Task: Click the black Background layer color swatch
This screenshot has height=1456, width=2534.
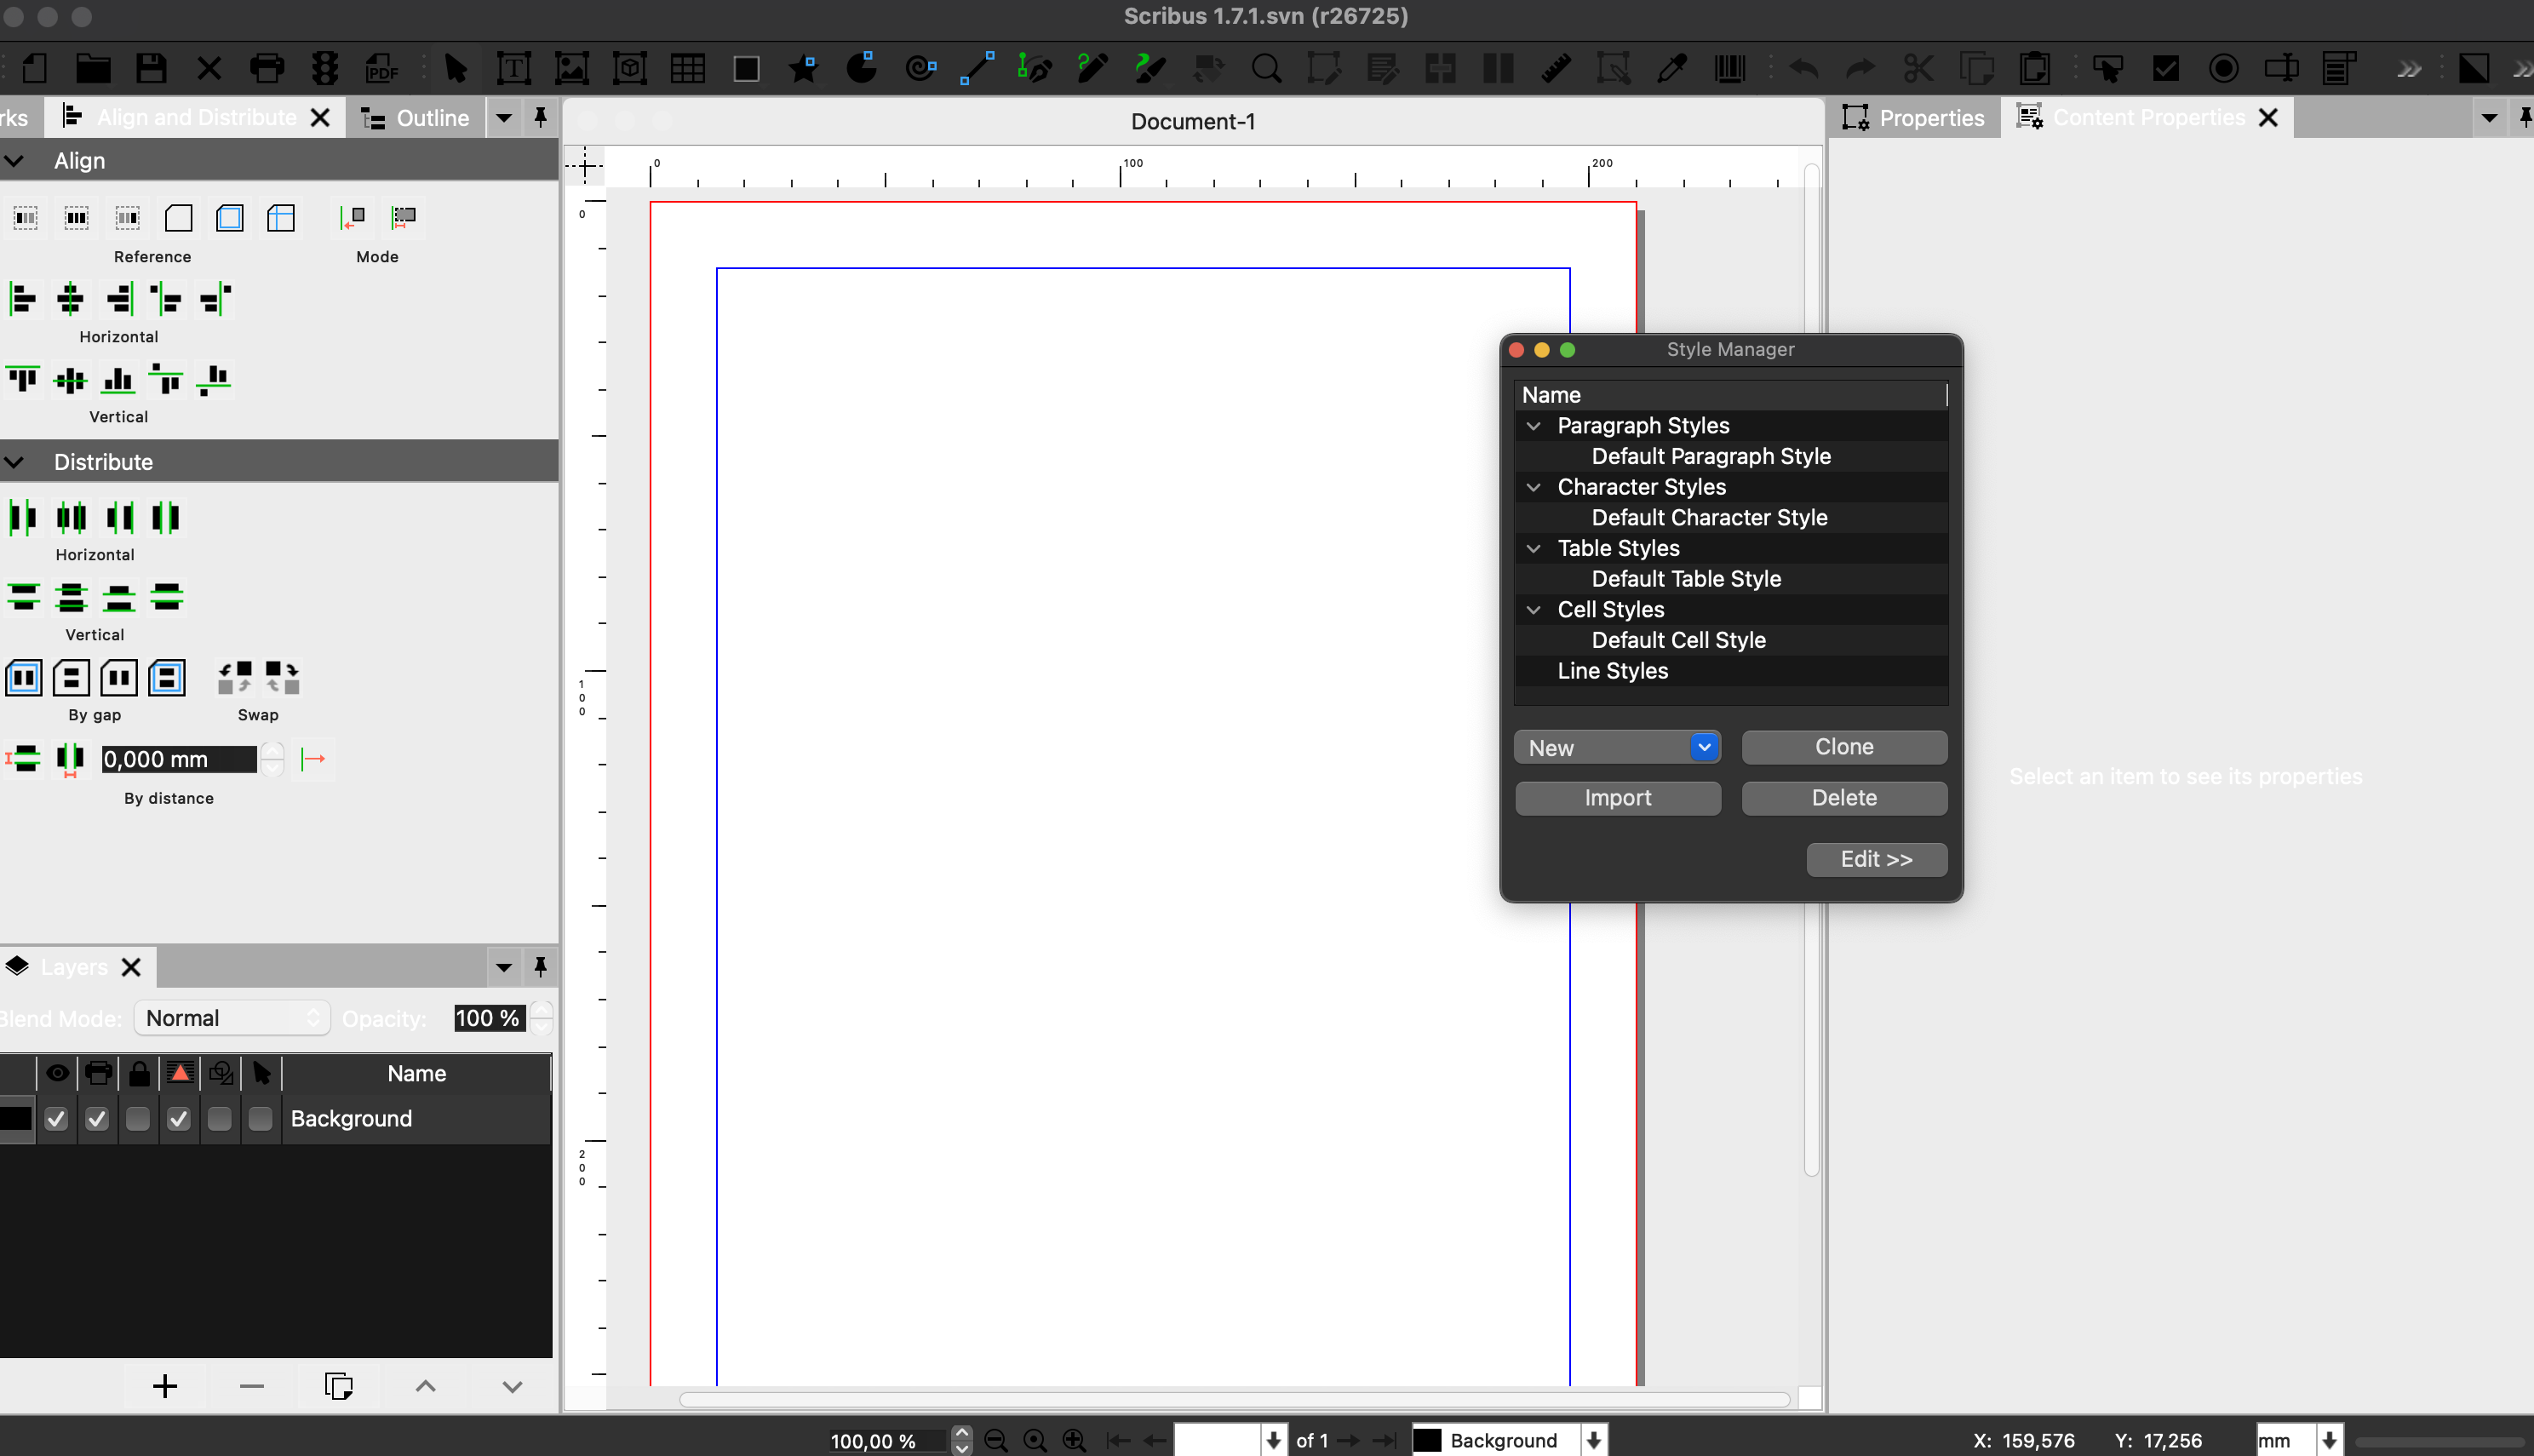Action: (16, 1119)
